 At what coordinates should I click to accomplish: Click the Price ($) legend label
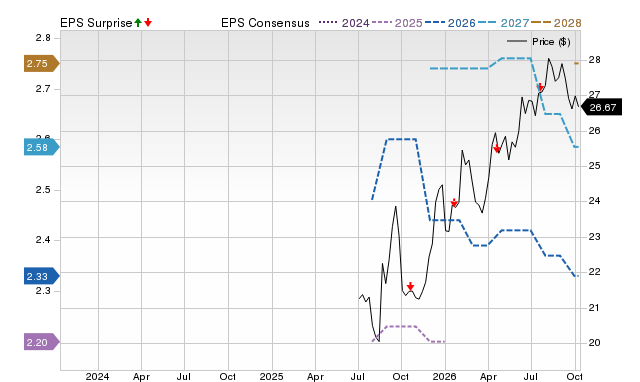tap(551, 42)
